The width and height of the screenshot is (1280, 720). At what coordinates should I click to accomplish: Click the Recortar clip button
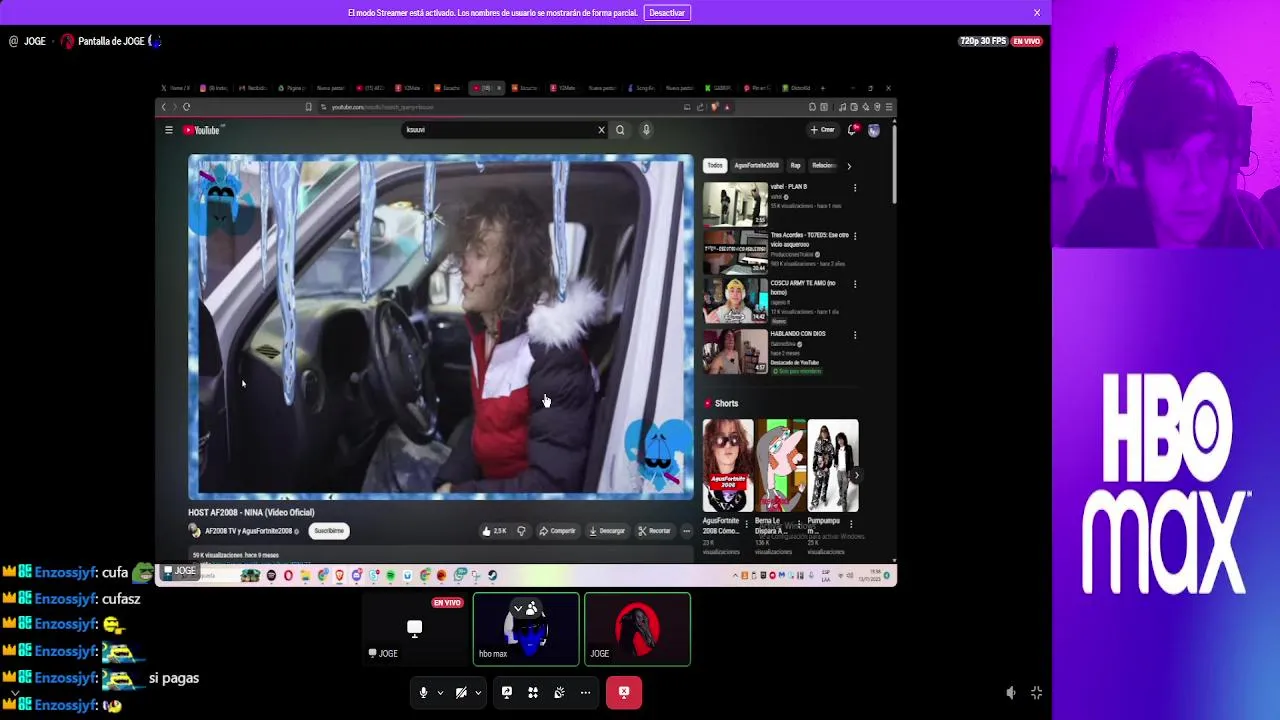pyautogui.click(x=654, y=531)
